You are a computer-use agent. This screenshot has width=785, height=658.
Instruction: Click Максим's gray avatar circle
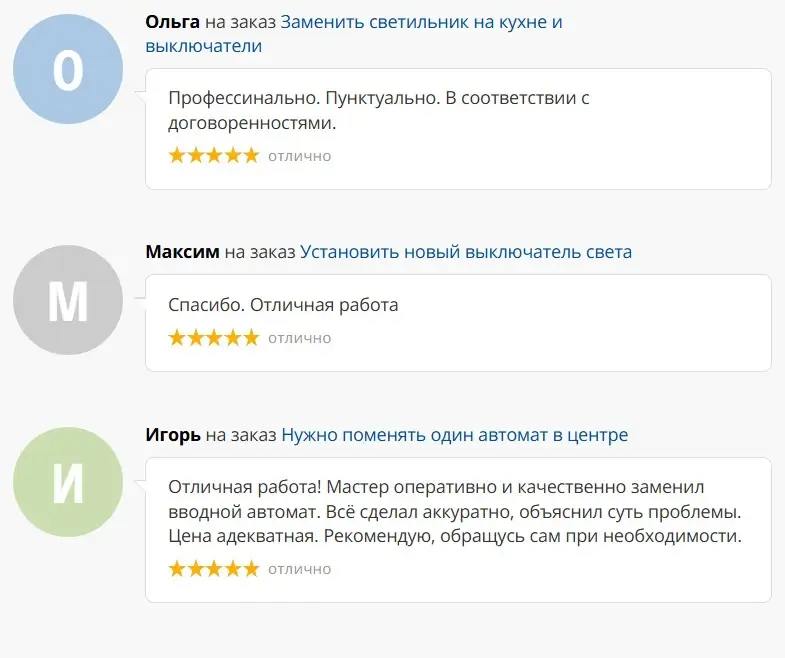point(68,300)
